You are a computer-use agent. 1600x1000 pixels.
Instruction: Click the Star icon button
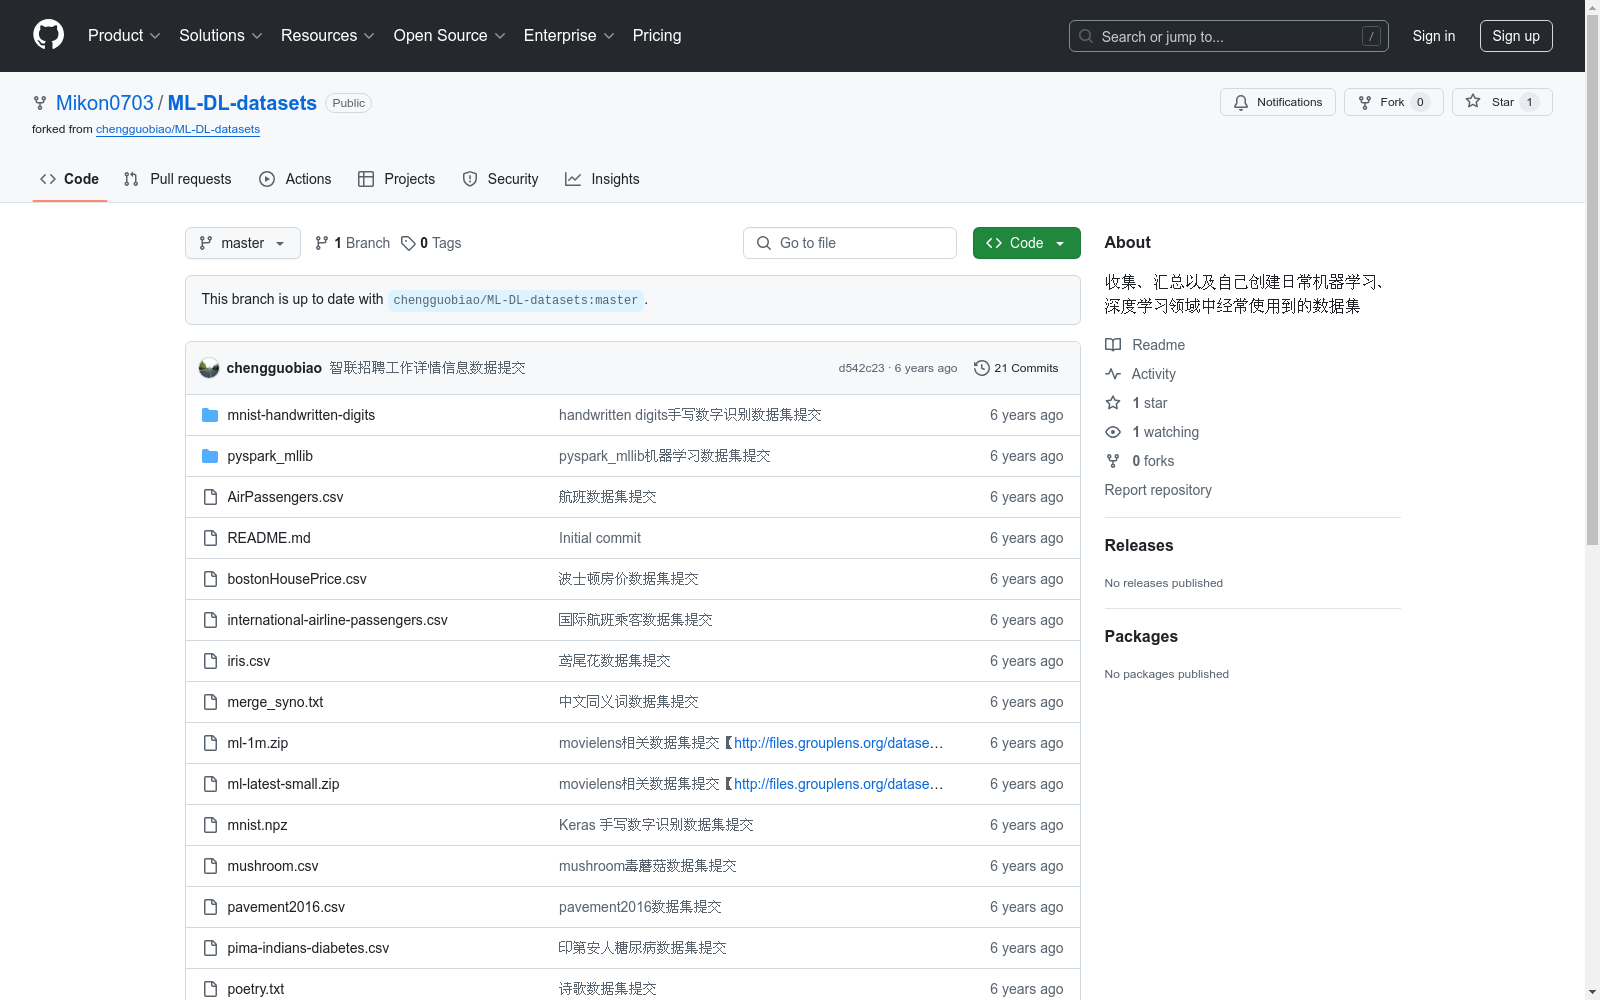click(x=1473, y=102)
